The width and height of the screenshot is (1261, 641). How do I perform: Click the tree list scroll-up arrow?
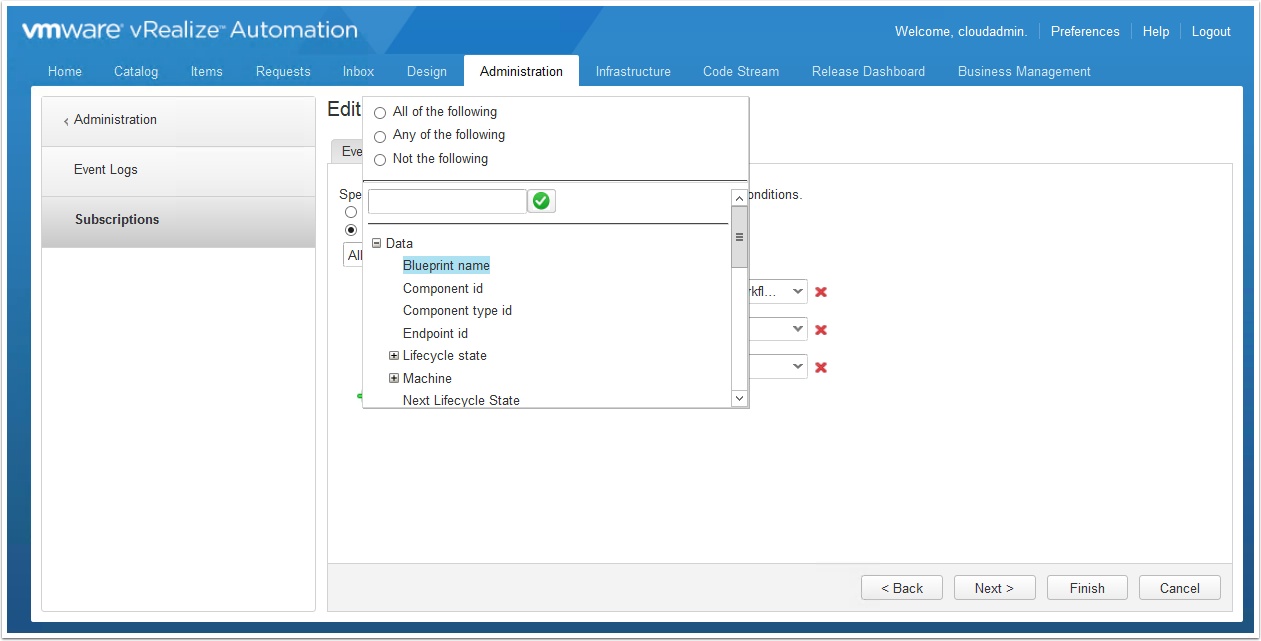740,198
